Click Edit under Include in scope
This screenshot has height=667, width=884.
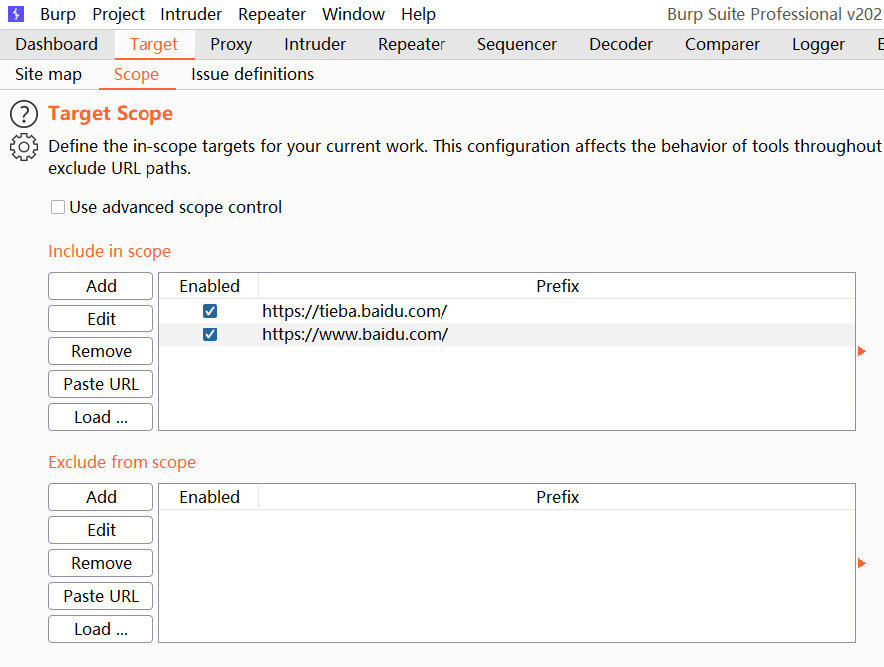pyautogui.click(x=100, y=319)
